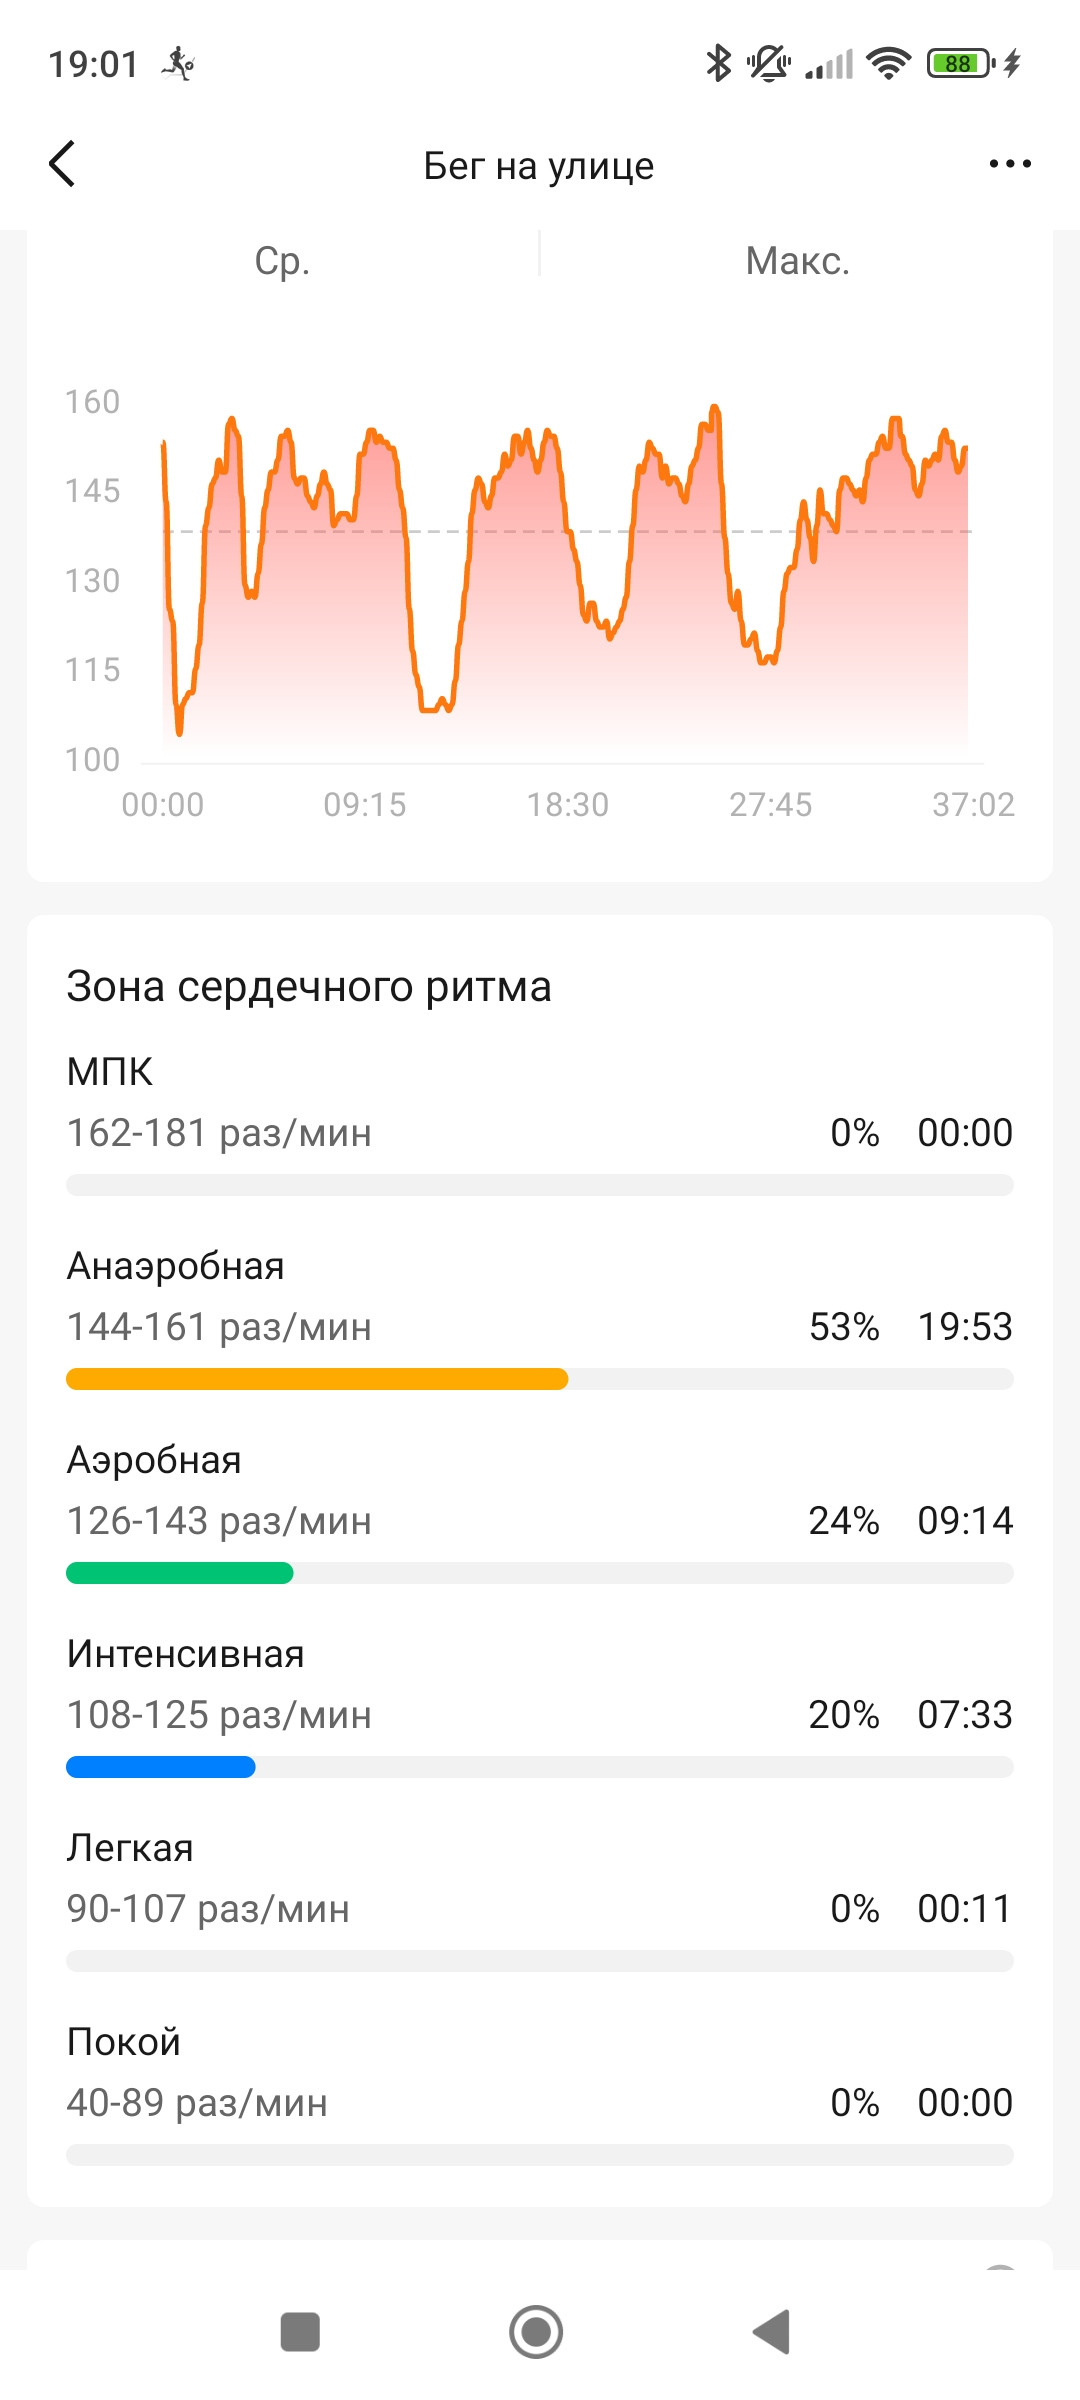
Task: Tap the back arrow icon
Action: pyautogui.click(x=62, y=164)
